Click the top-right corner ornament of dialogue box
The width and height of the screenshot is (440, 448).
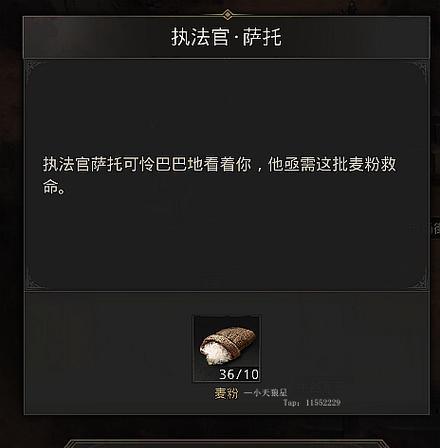click(x=419, y=69)
